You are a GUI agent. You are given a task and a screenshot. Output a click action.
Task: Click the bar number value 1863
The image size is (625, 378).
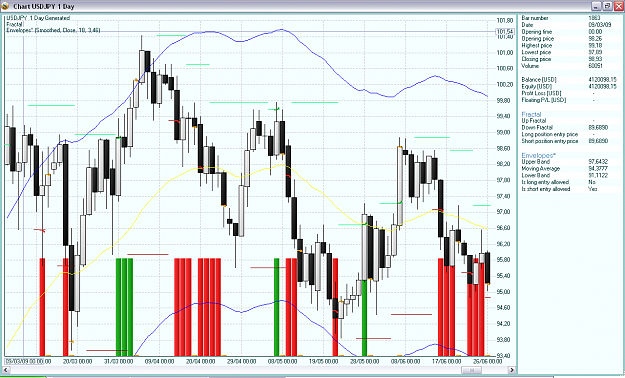coord(594,18)
